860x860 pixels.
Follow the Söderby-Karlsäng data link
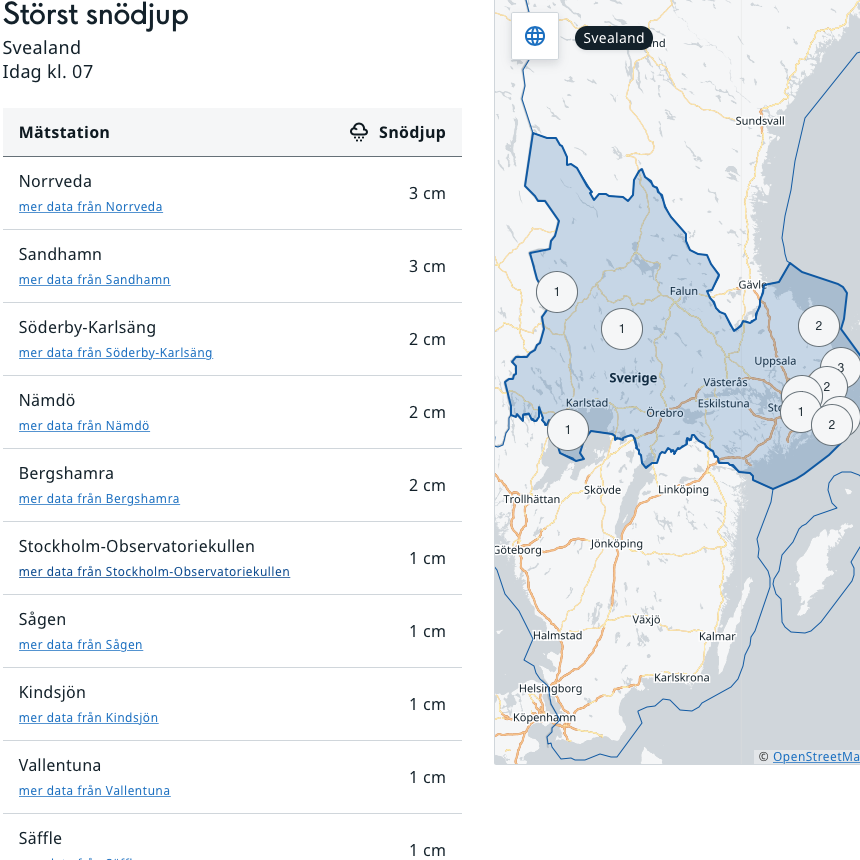[115, 353]
